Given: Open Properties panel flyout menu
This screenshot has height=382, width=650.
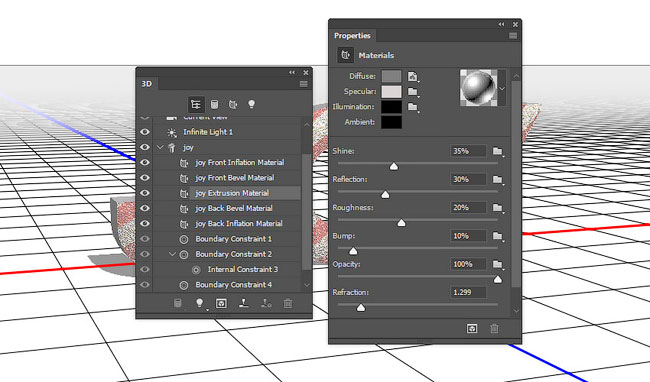Looking at the screenshot, I should [513, 36].
